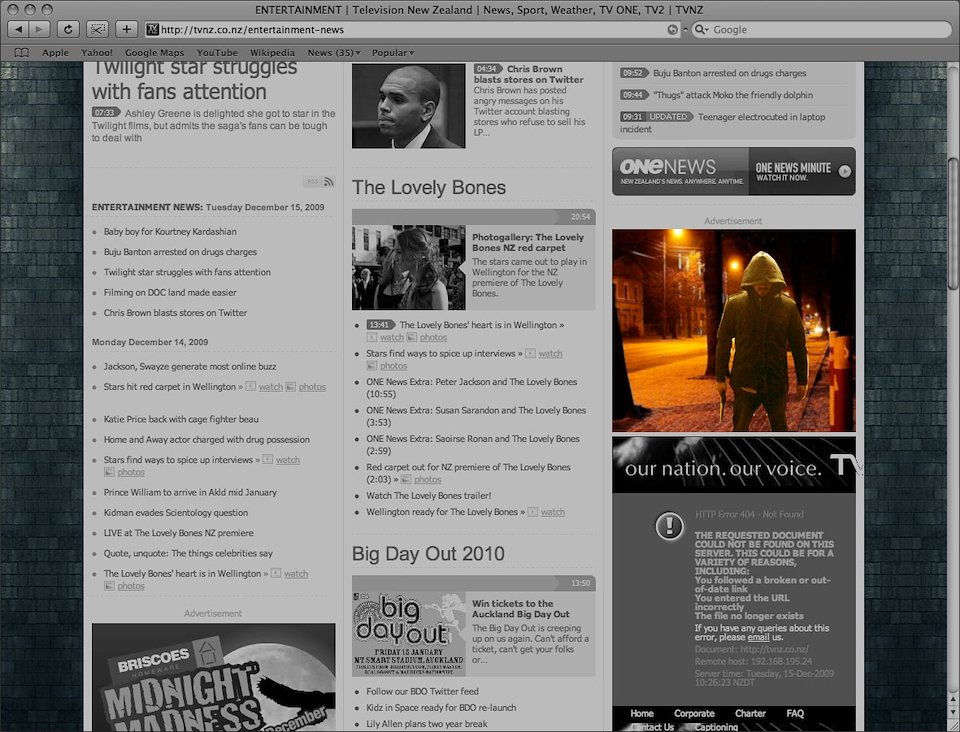
Task: Click the vertical page scrollbar thumb
Action: click(953, 223)
